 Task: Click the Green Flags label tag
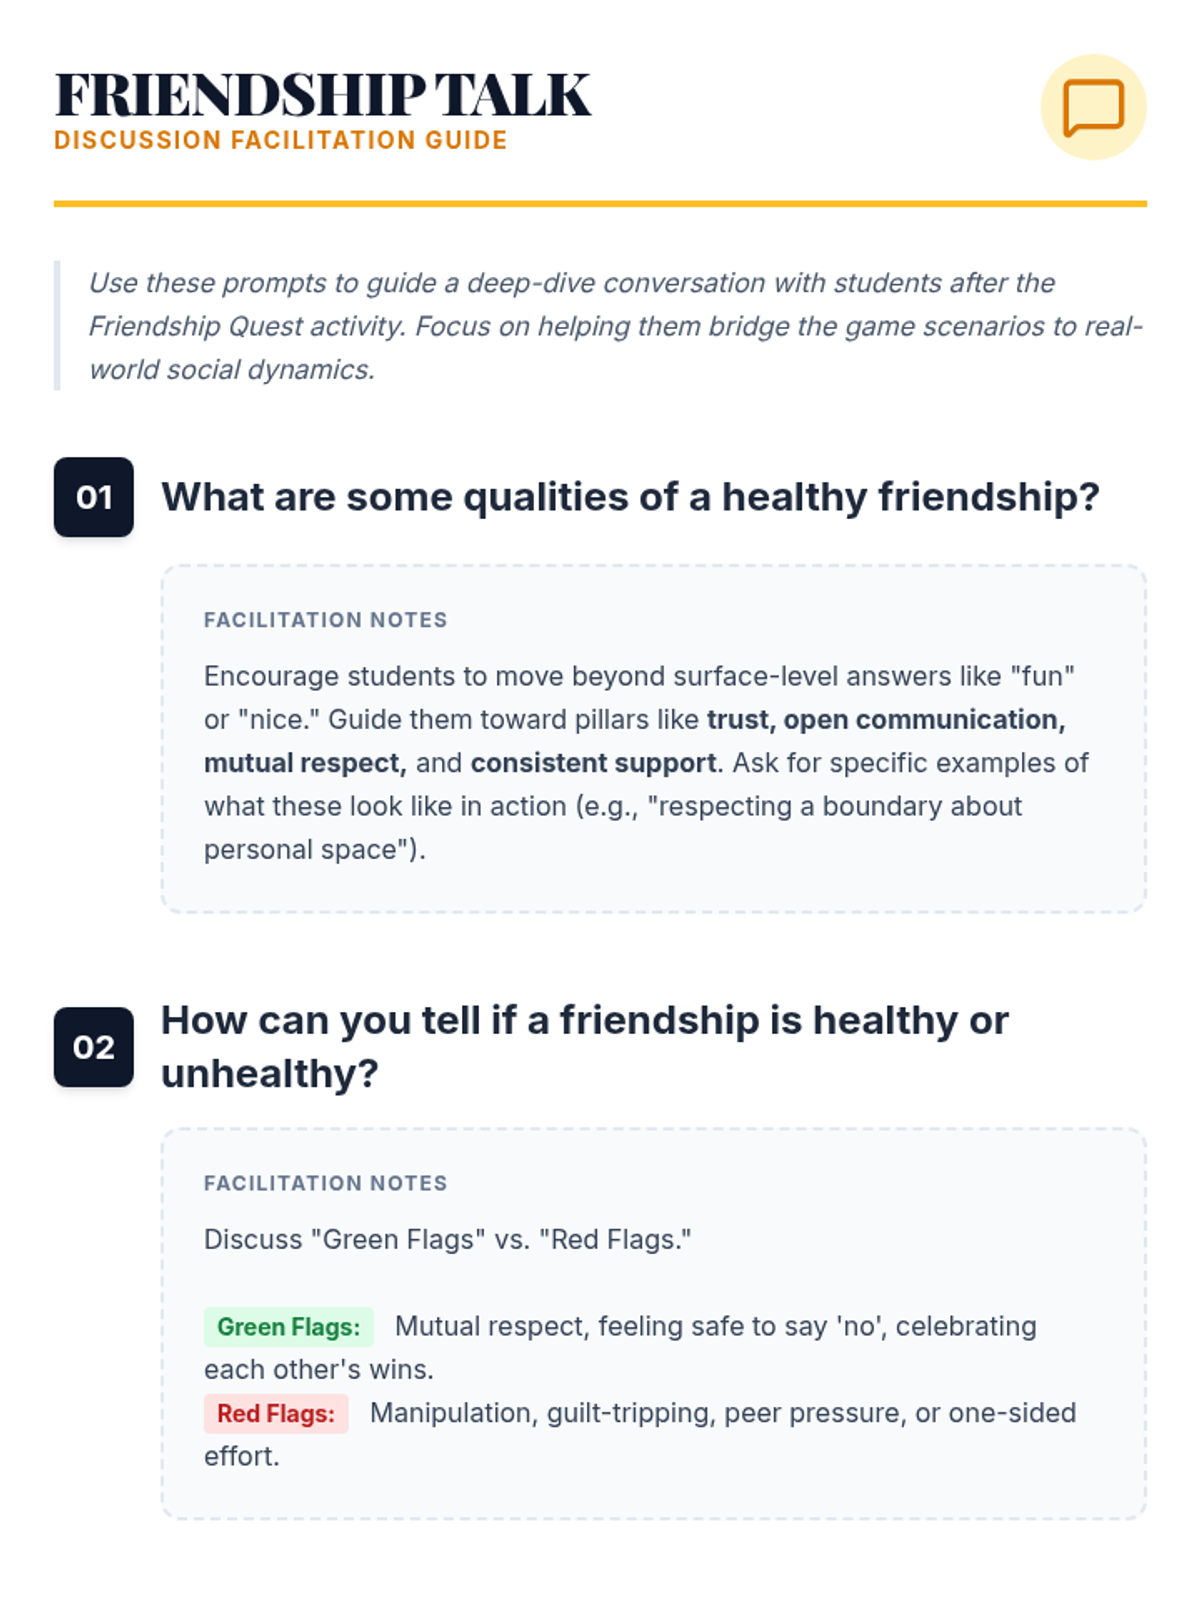click(289, 1327)
